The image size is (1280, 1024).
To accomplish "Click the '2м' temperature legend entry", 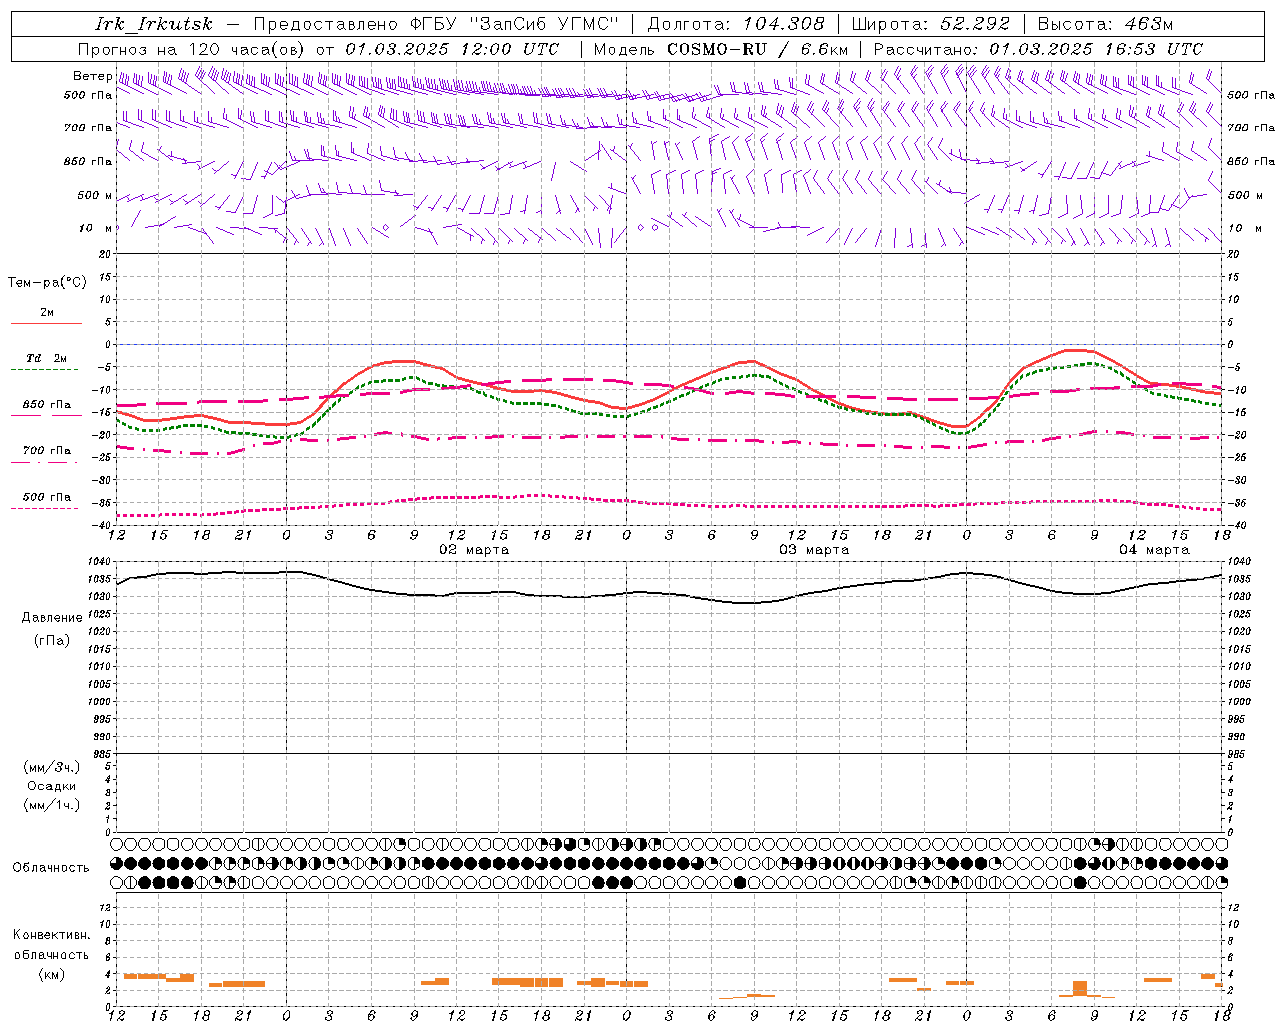I will click(47, 313).
